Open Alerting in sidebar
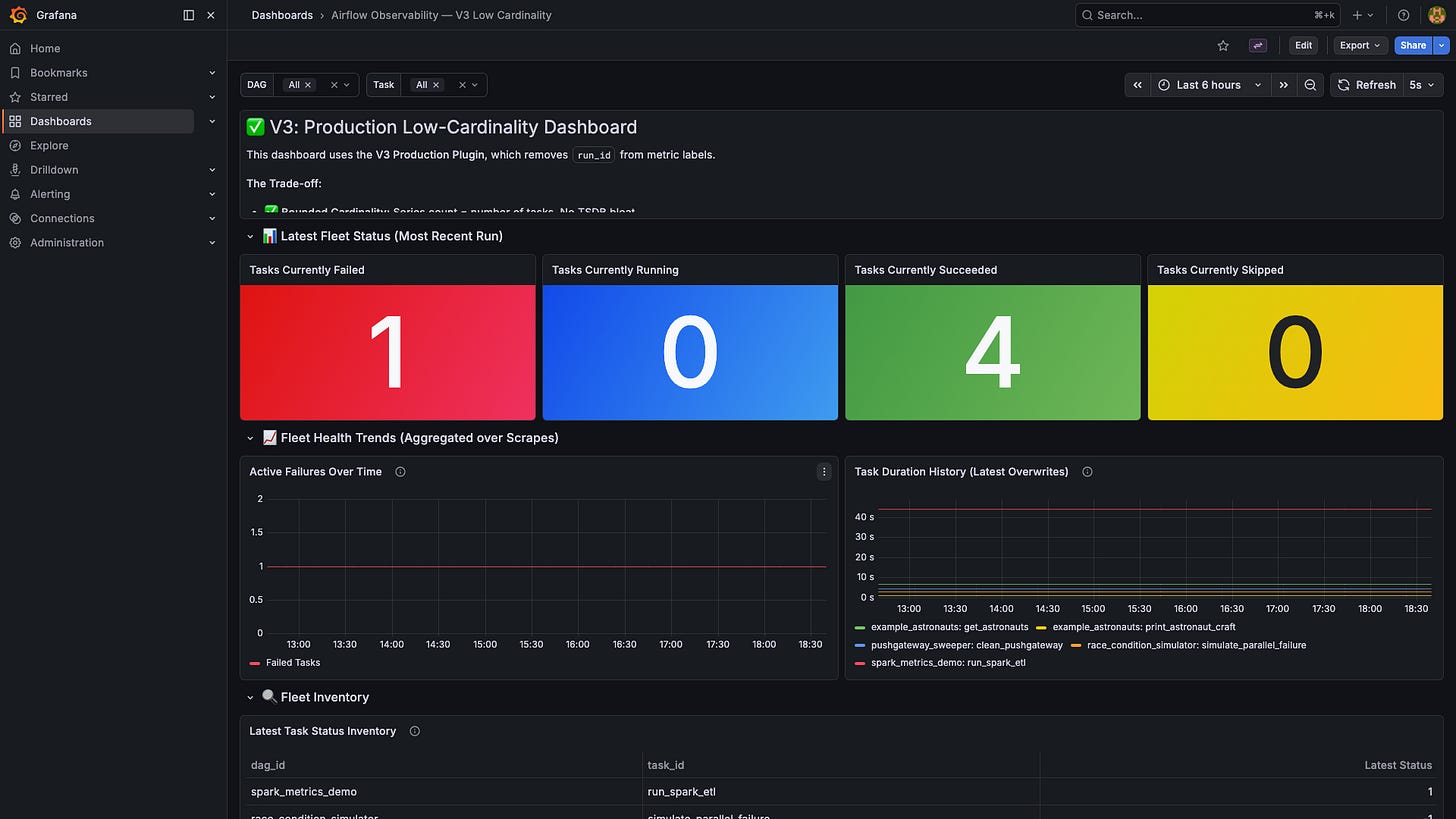Viewport: 1456px width, 819px height. pos(50,194)
